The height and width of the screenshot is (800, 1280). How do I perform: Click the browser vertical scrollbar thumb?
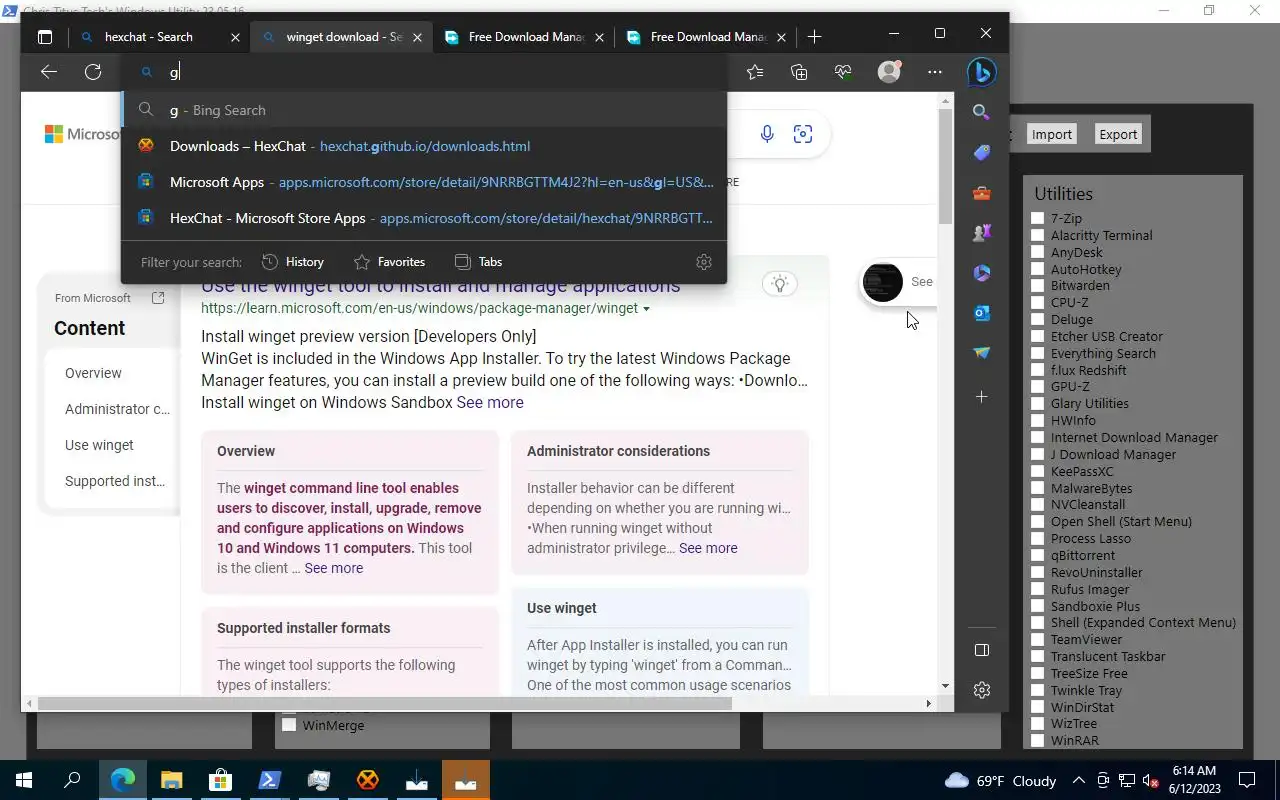[946, 165]
